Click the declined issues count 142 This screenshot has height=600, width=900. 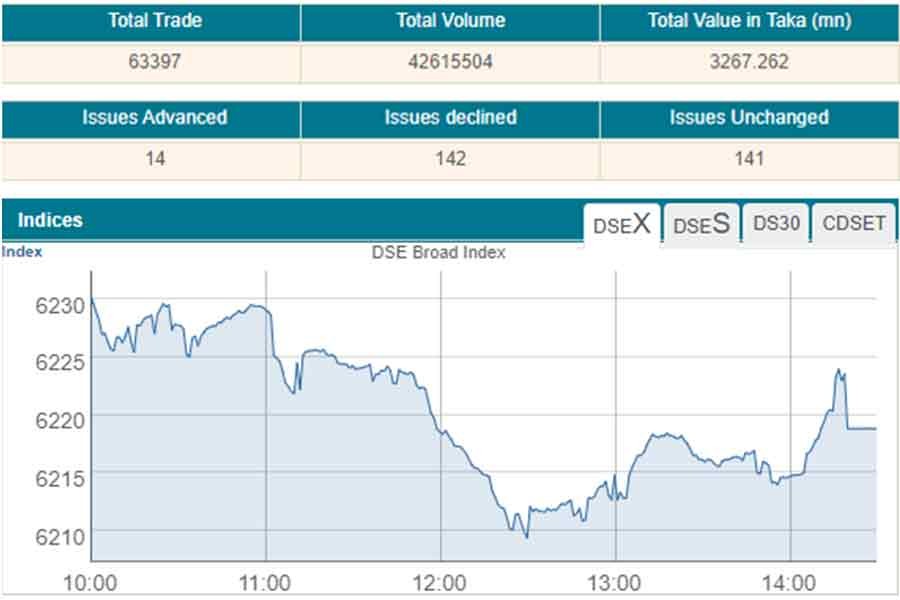tap(450, 158)
